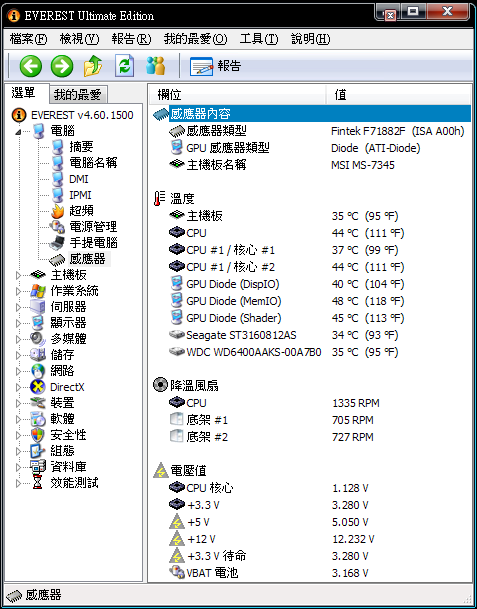Click the network icon next to 網路

38,371
